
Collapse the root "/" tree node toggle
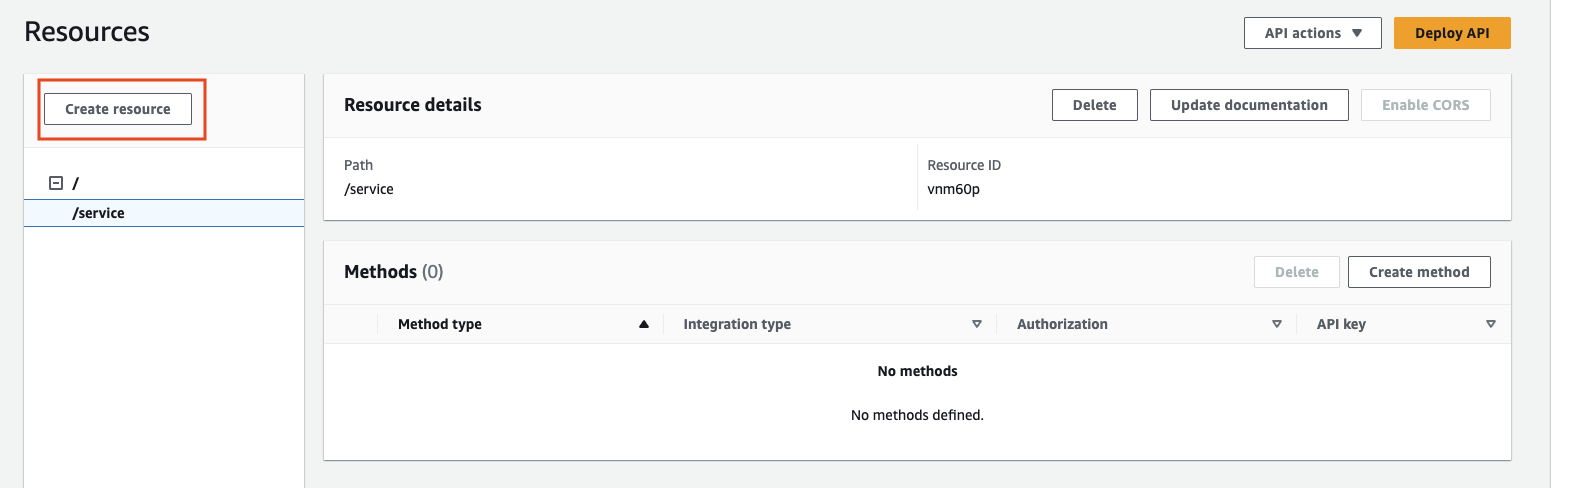[56, 183]
